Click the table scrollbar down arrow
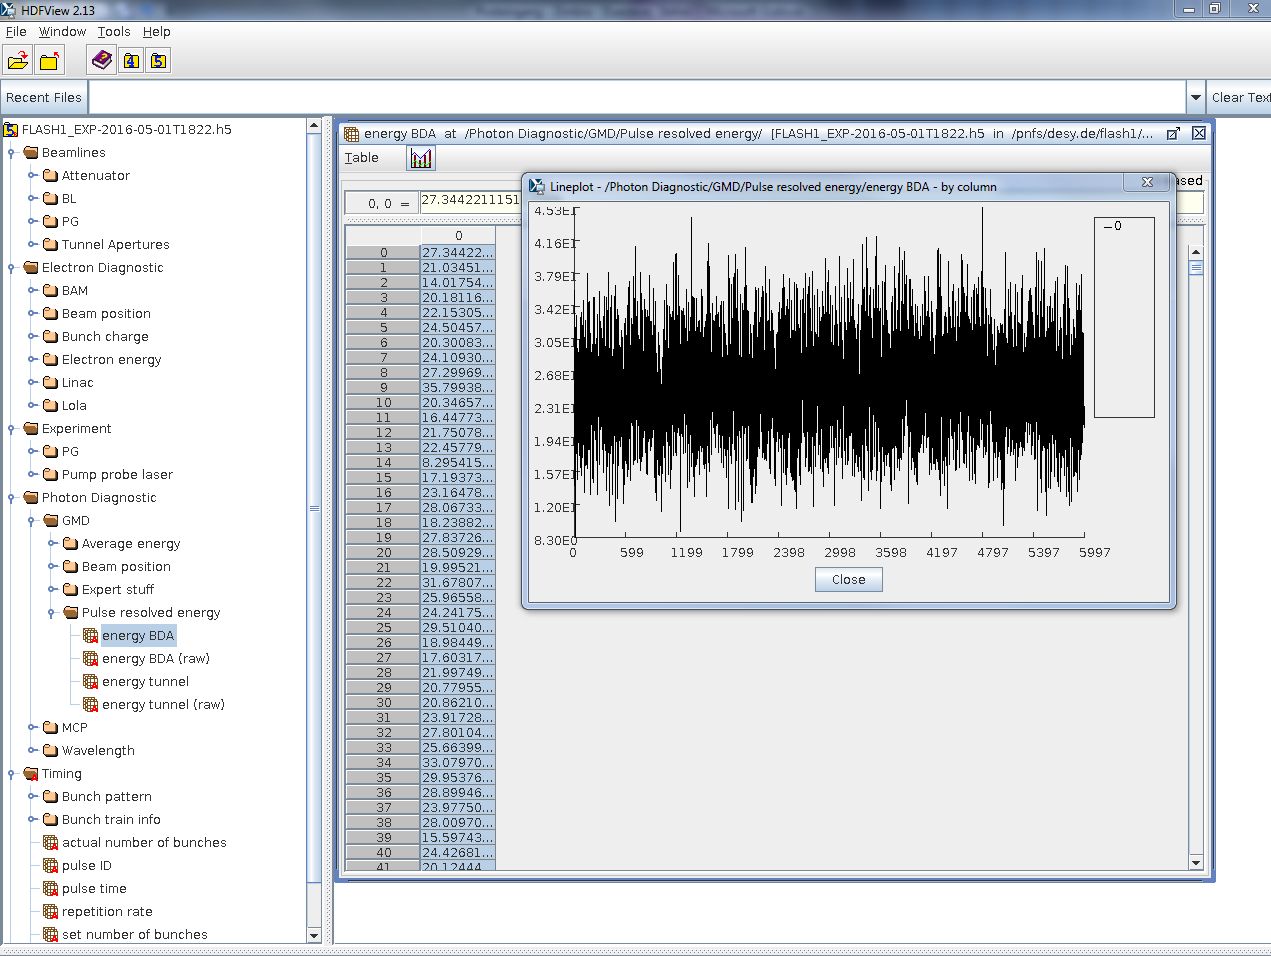 [x=1196, y=862]
